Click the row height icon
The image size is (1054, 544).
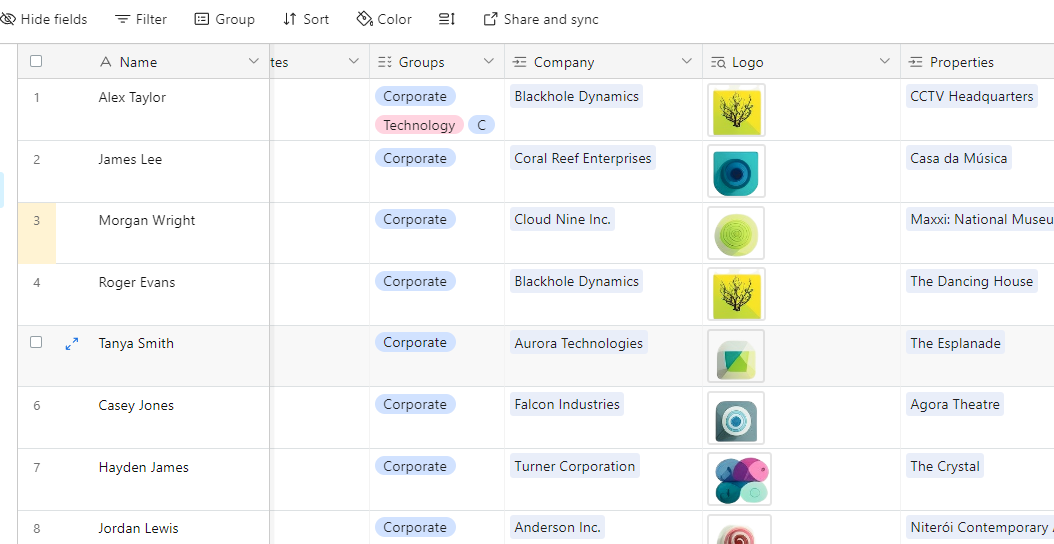[447, 20]
